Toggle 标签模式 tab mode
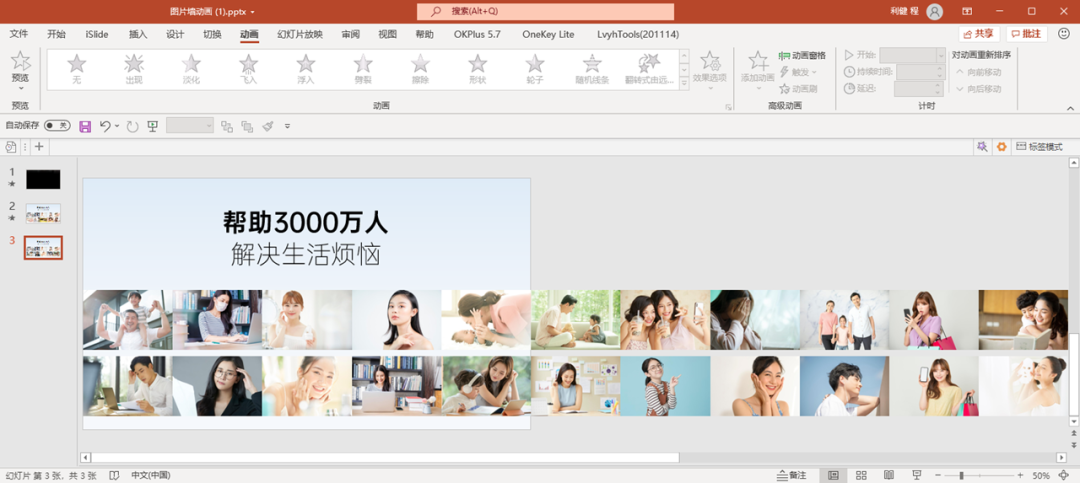The width and height of the screenshot is (1080, 483). (x=1039, y=147)
